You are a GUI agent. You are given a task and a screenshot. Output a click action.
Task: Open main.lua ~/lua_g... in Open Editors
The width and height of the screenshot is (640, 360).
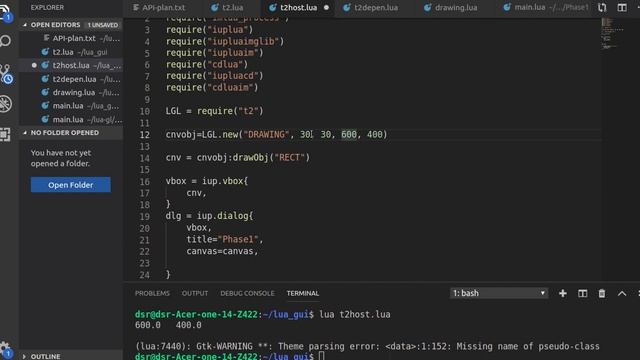tap(71, 106)
